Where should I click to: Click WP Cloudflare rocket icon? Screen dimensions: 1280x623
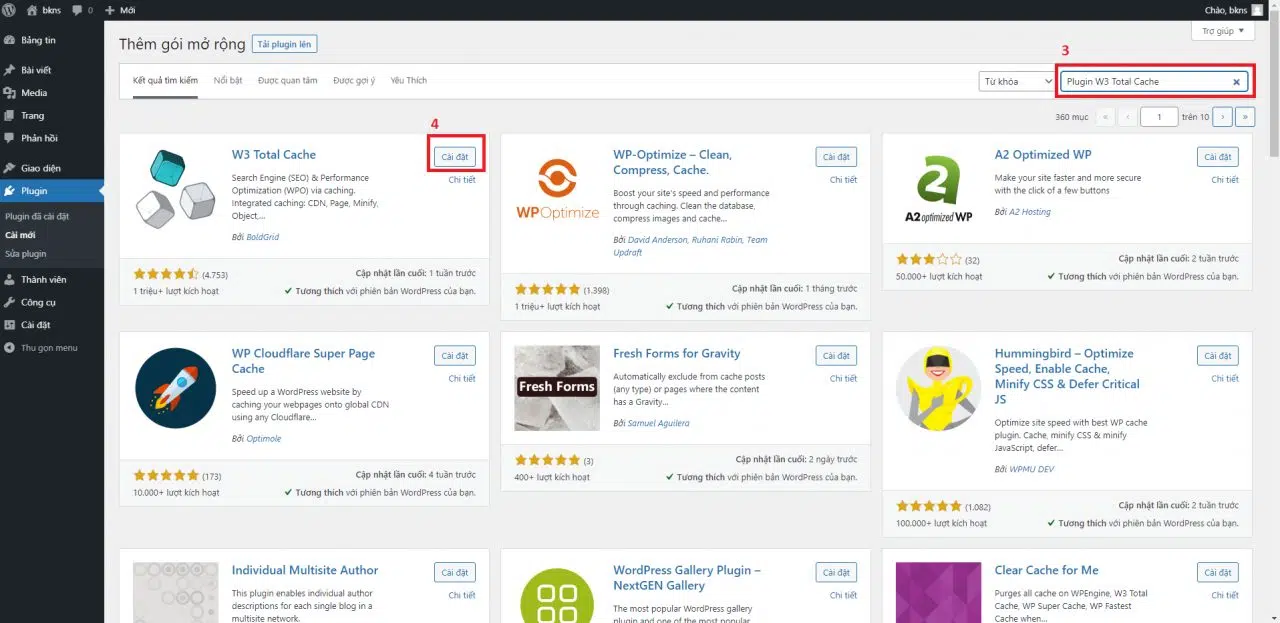[x=175, y=388]
